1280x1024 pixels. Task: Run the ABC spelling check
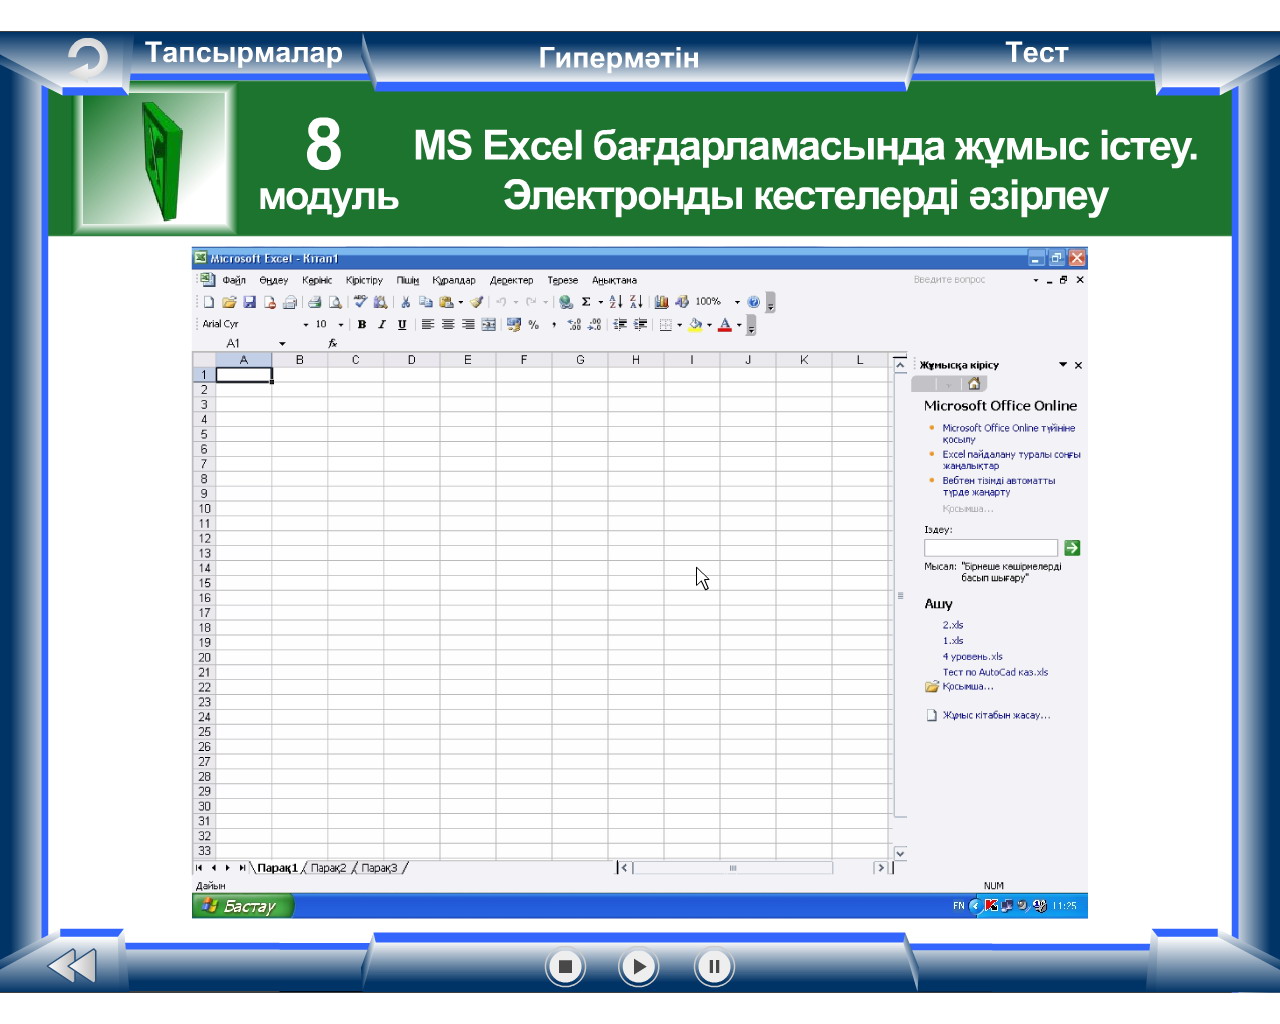360,302
